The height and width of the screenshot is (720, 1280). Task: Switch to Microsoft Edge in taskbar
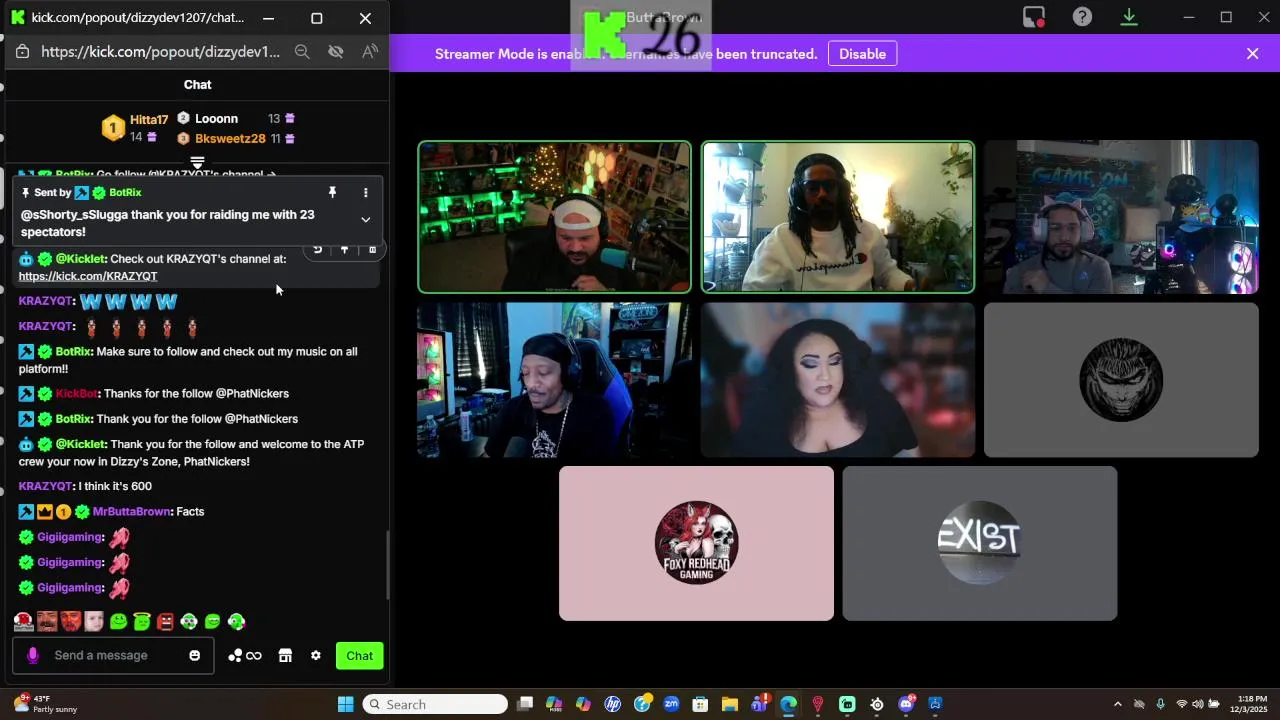[788, 704]
